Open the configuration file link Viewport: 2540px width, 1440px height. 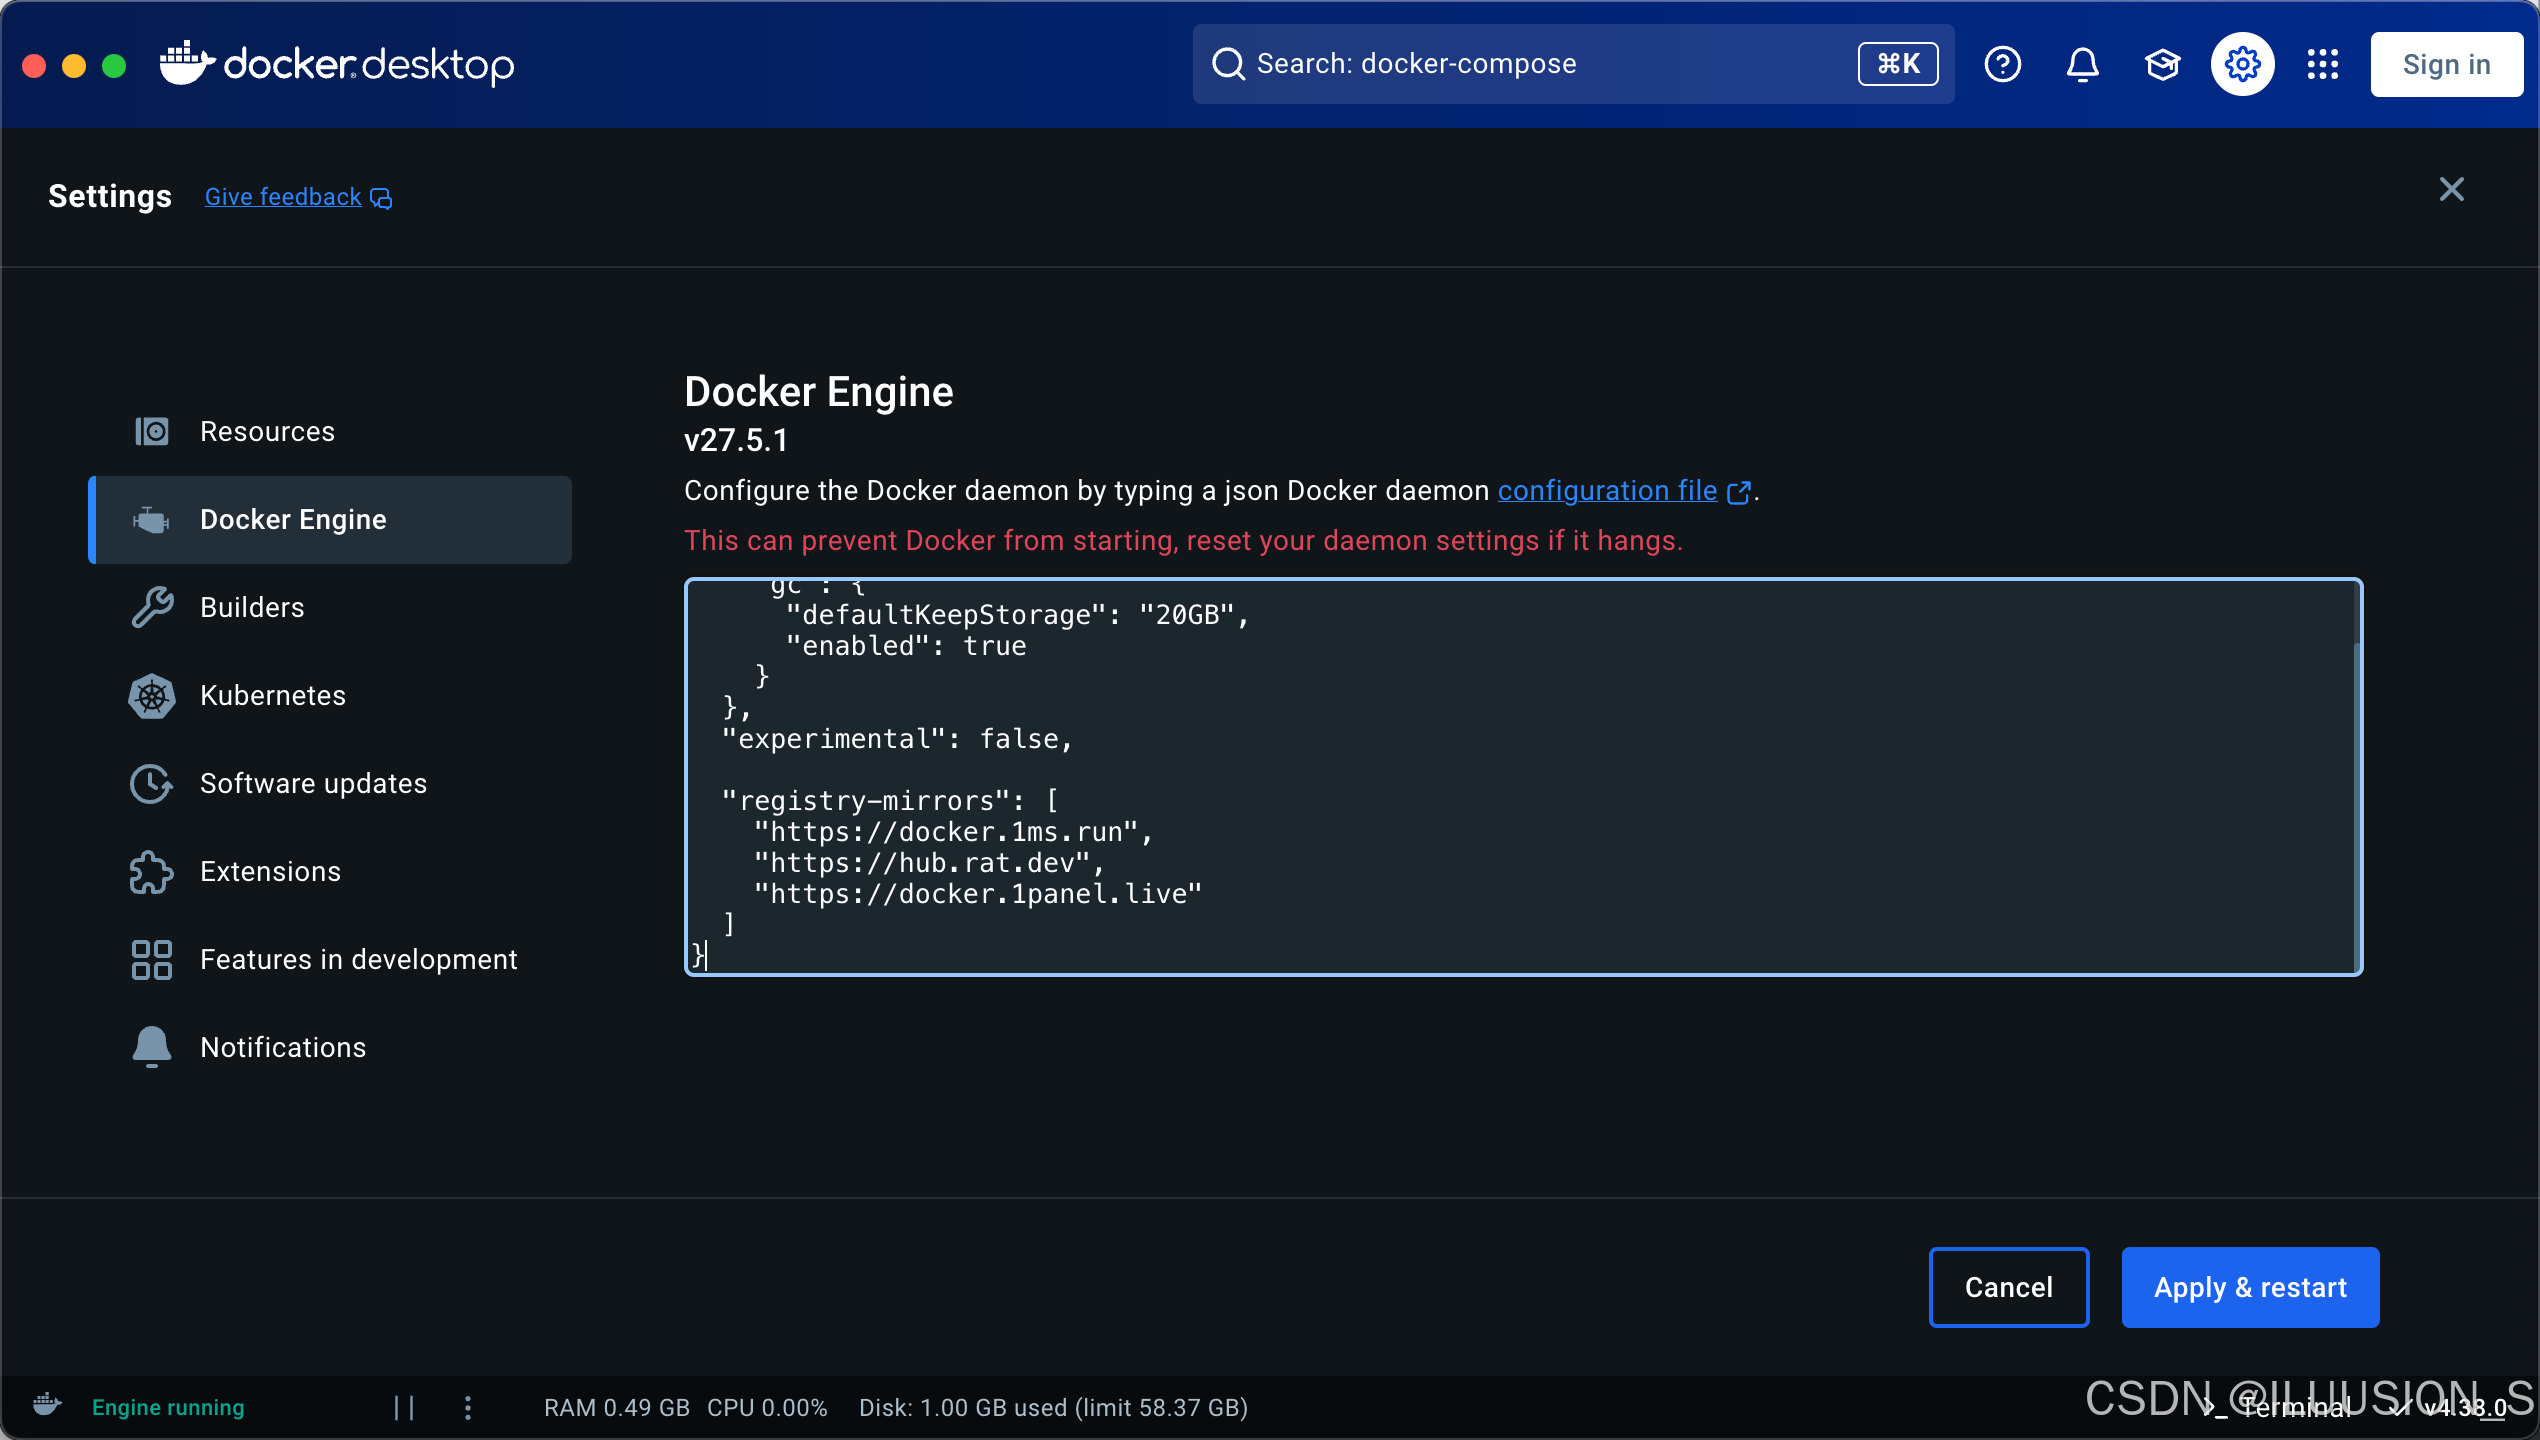pyautogui.click(x=1607, y=491)
